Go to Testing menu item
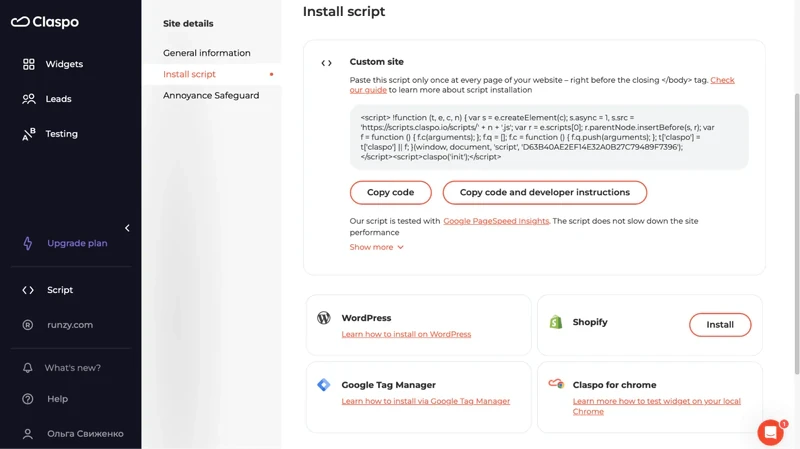Screen dimensions: 800x449 [62, 134]
